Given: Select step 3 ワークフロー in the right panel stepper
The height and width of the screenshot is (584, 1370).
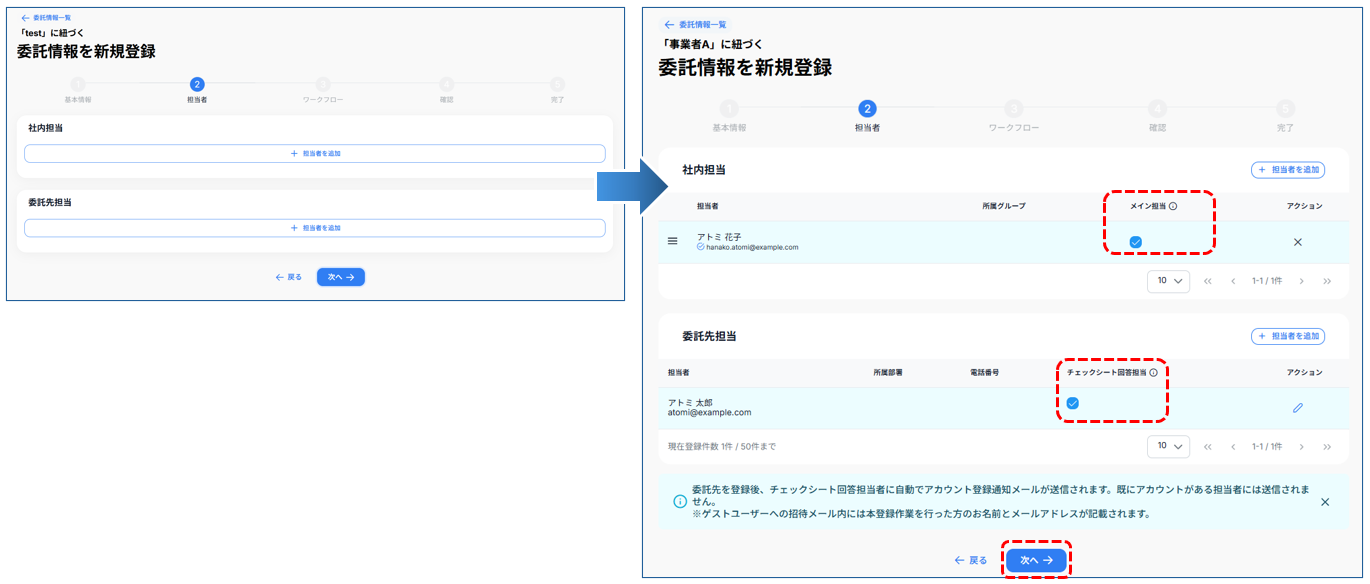Looking at the screenshot, I should click(1013, 109).
